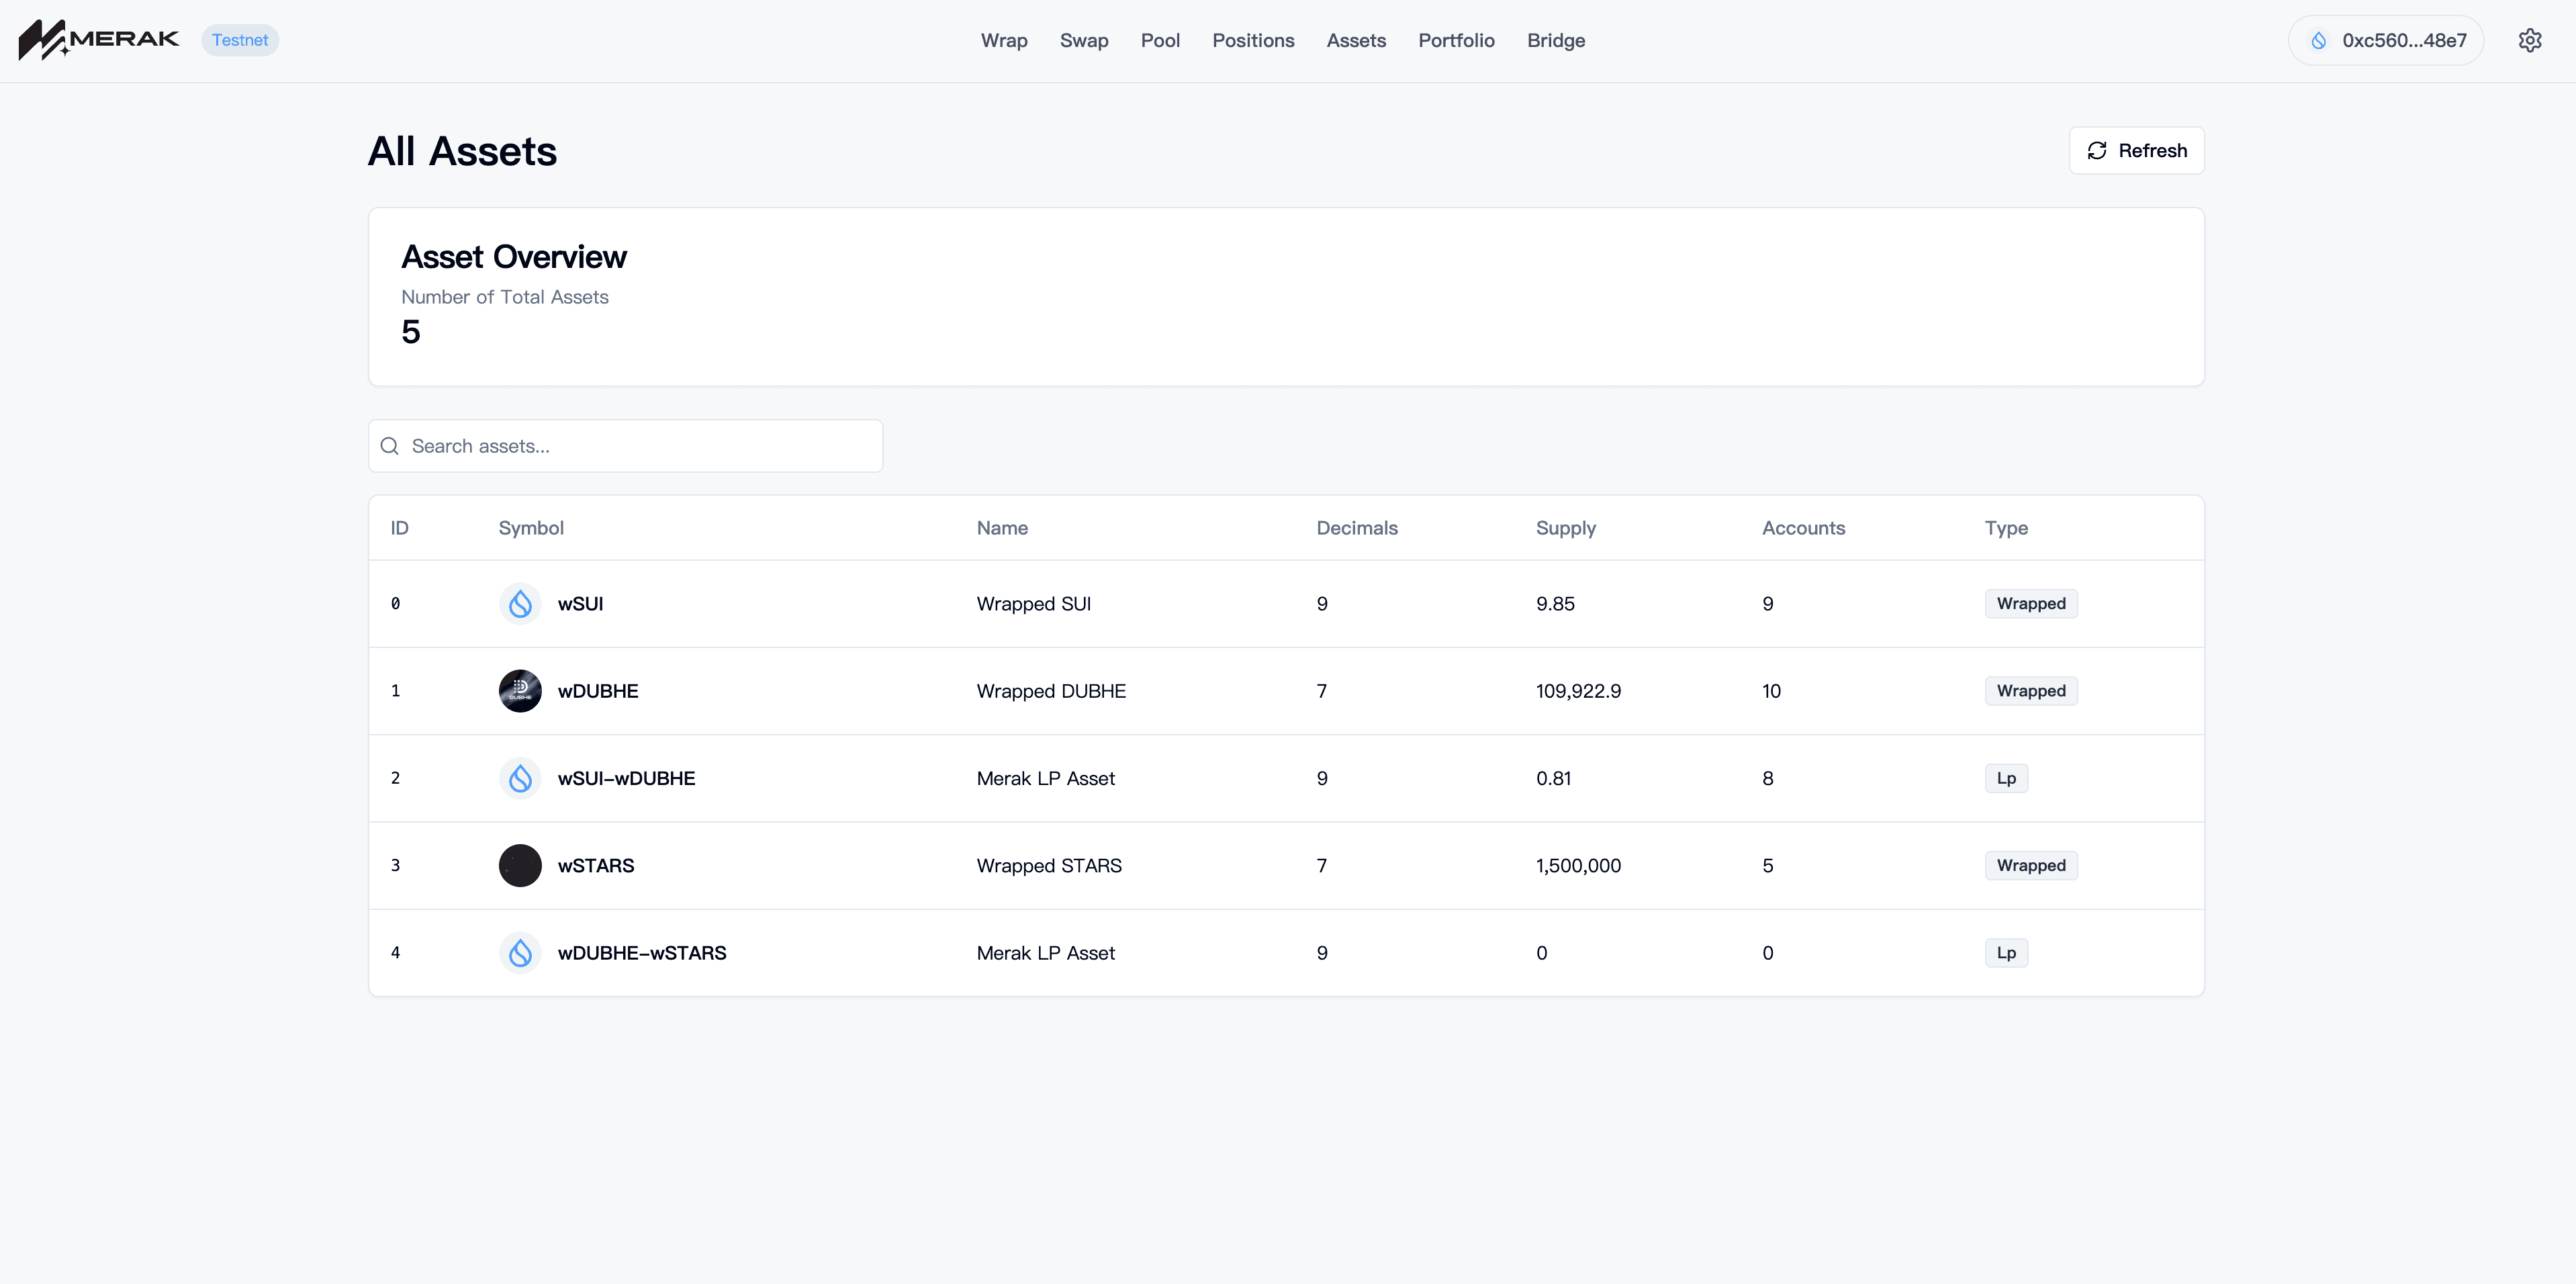Click the Type column header
2576x1284 pixels.
(x=2006, y=528)
